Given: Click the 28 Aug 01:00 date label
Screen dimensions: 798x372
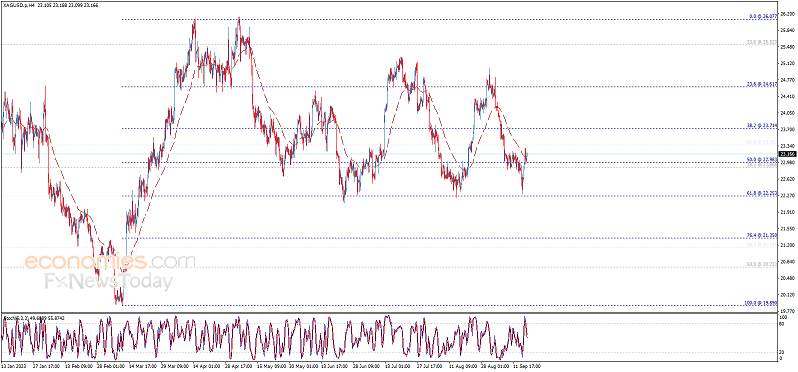Looking at the screenshot, I should click(x=494, y=365).
